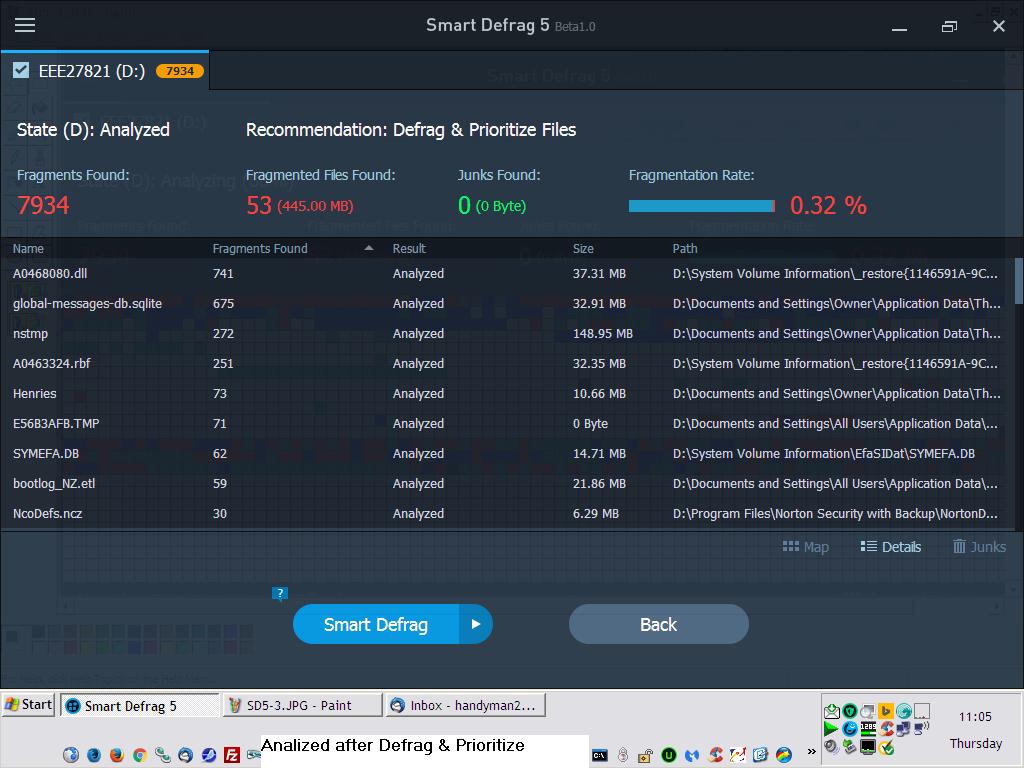The width and height of the screenshot is (1024, 768).
Task: Click the file list vertical scrollbar thumb
Action: (1018, 281)
